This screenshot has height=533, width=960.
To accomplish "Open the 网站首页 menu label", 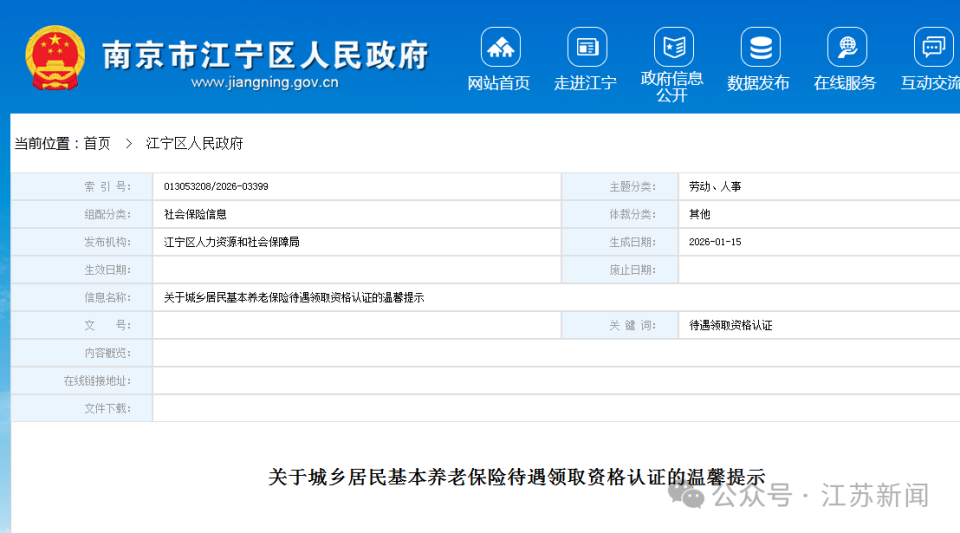I will tap(498, 83).
